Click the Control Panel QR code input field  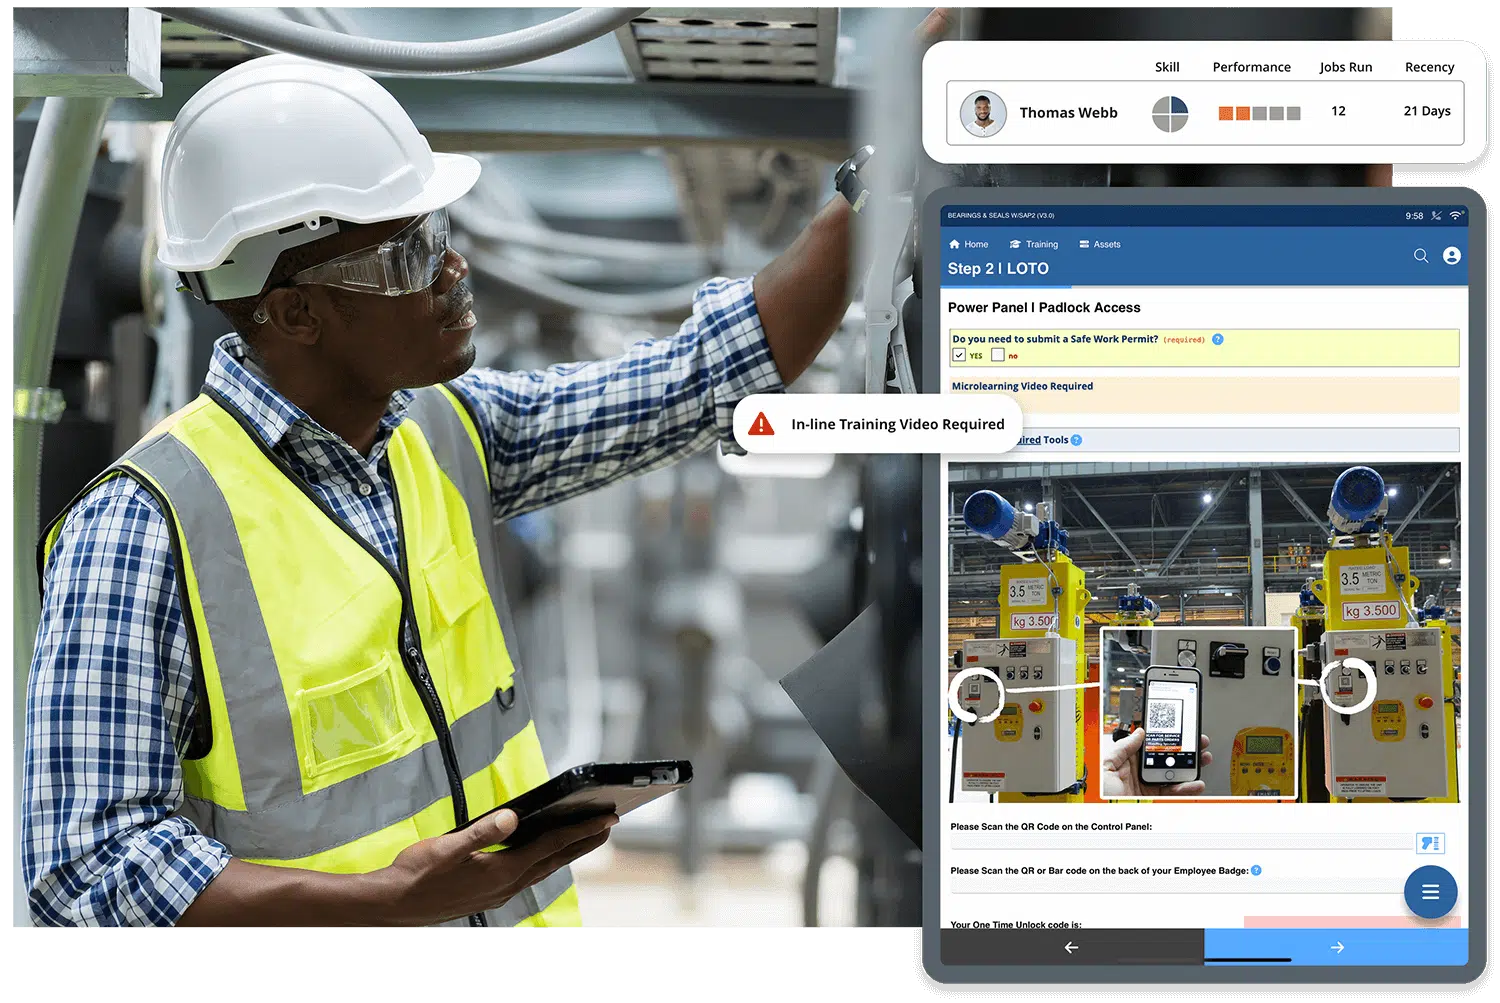pyautogui.click(x=1181, y=843)
